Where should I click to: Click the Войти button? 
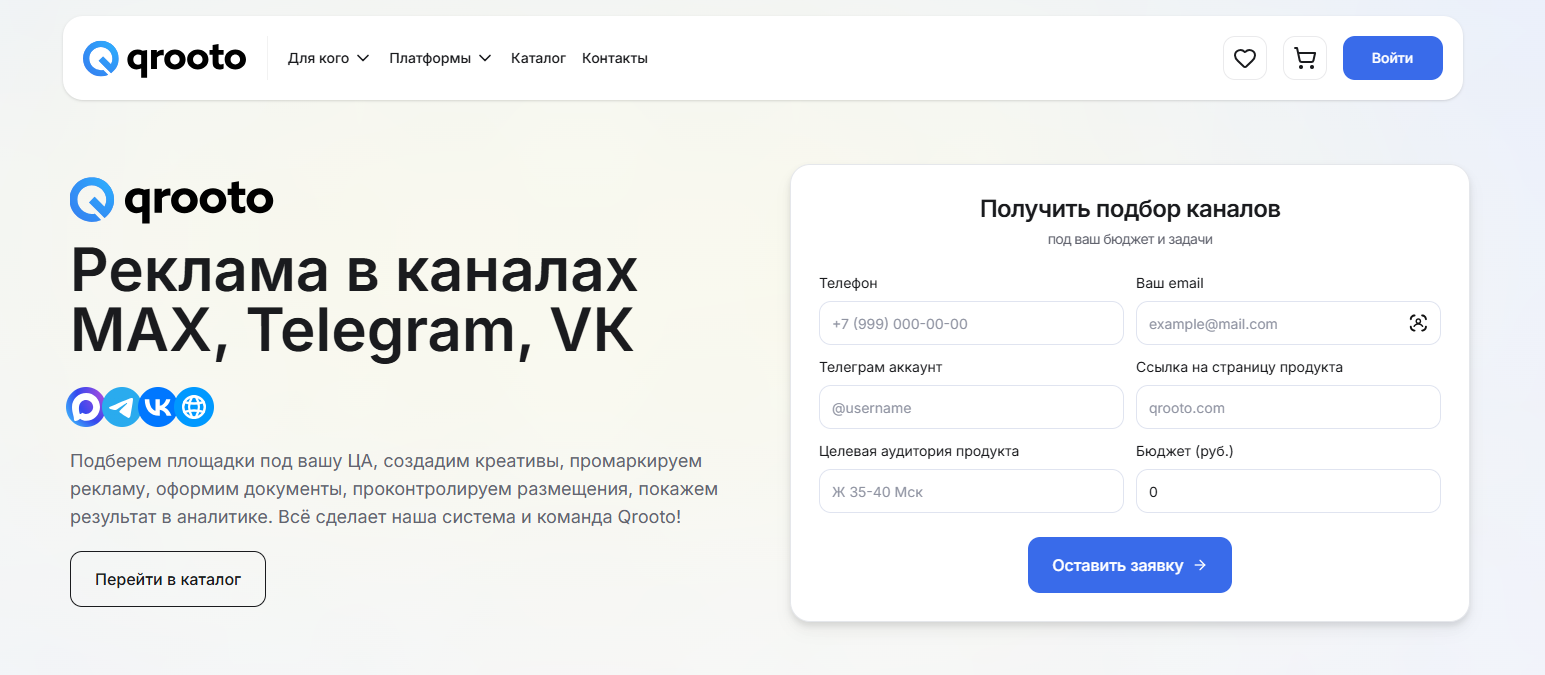coord(1392,58)
